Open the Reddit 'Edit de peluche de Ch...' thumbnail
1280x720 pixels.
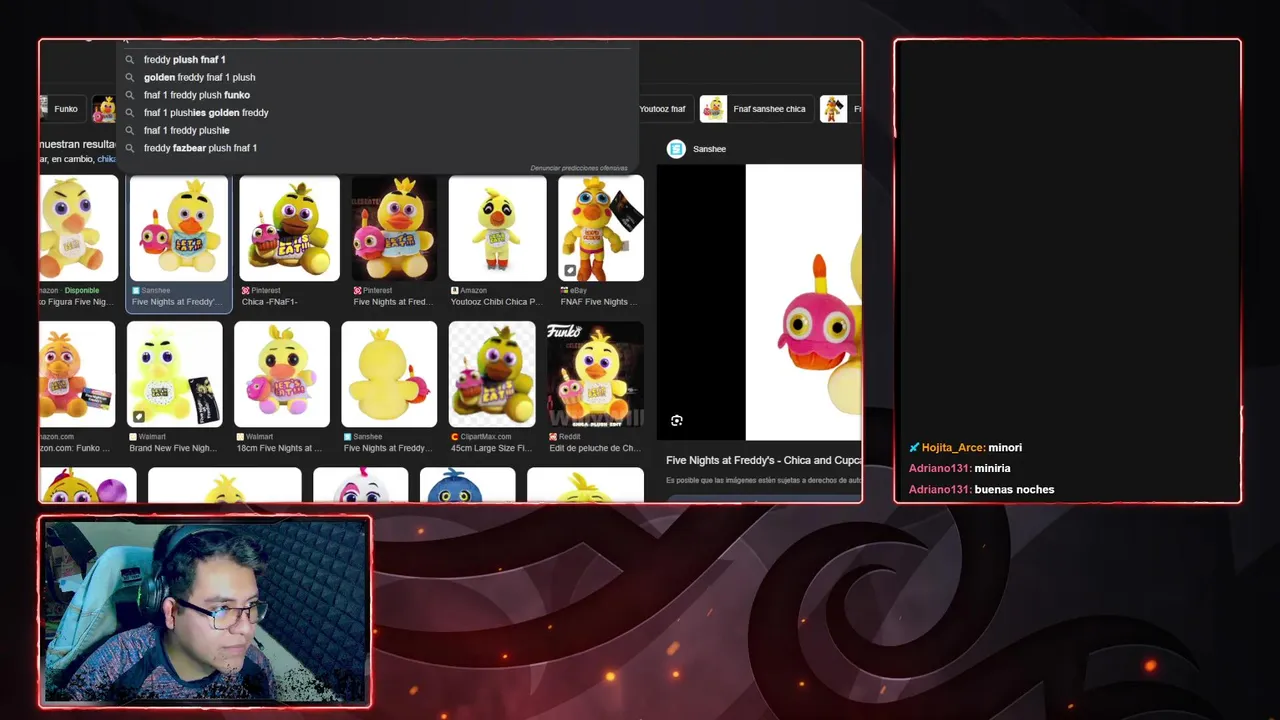pos(595,374)
